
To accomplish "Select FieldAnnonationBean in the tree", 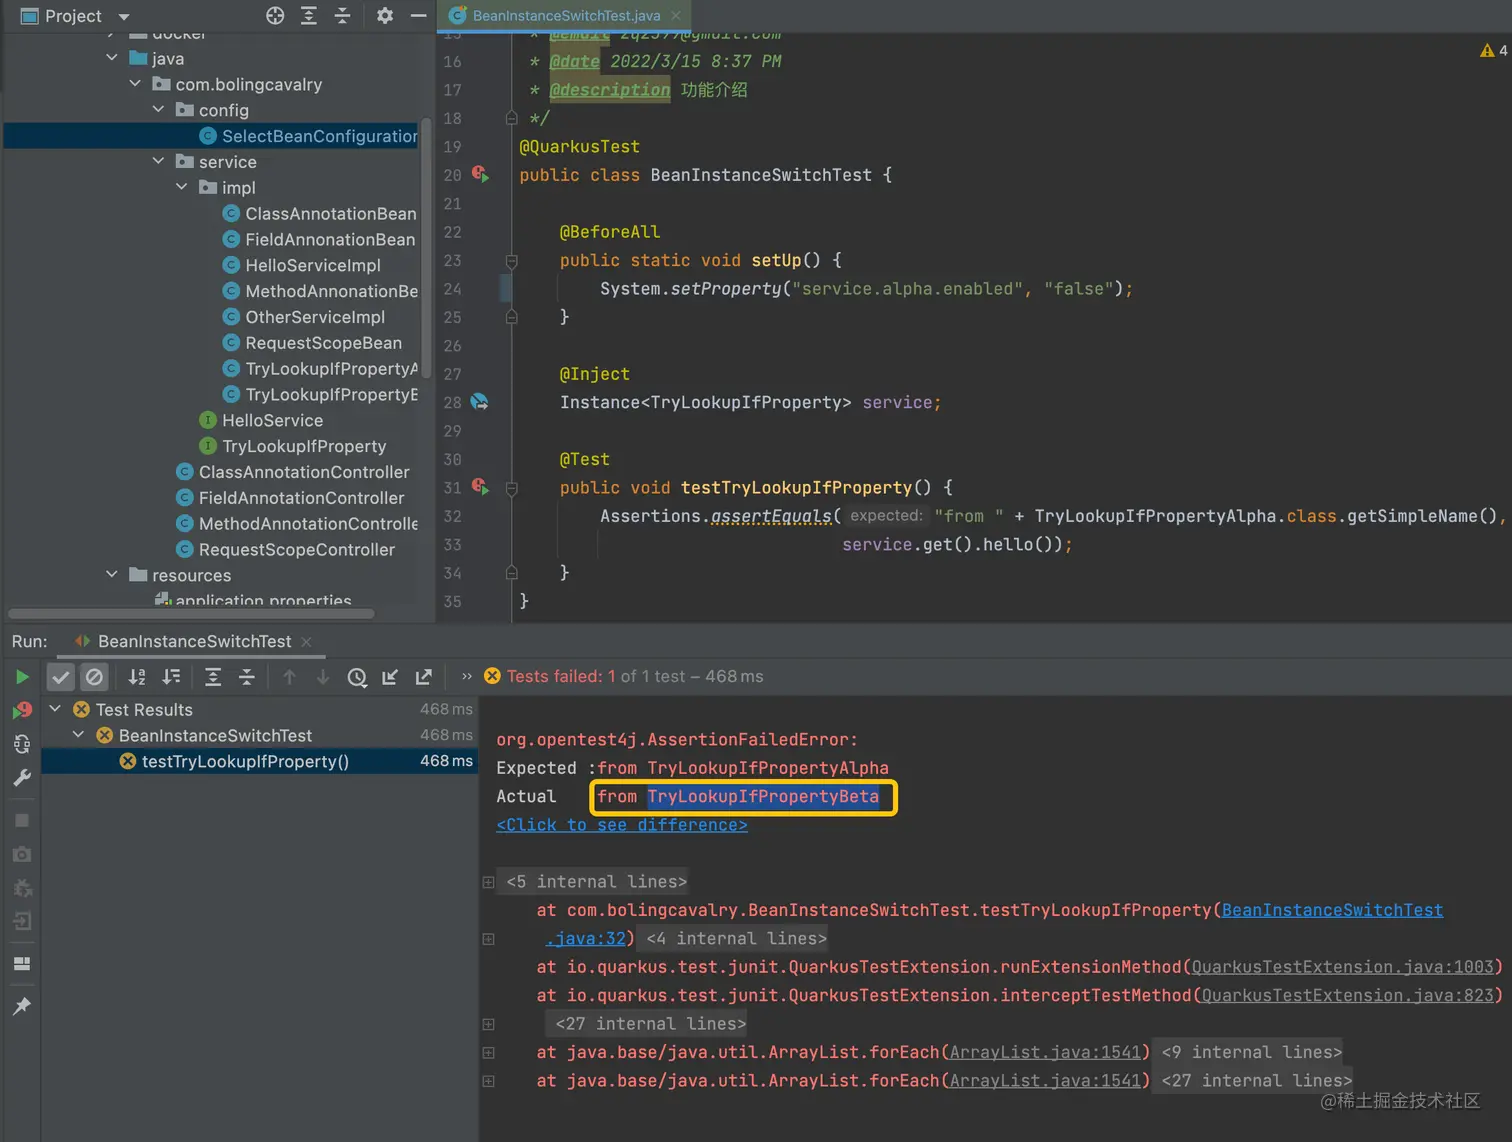I will click(x=318, y=239).
